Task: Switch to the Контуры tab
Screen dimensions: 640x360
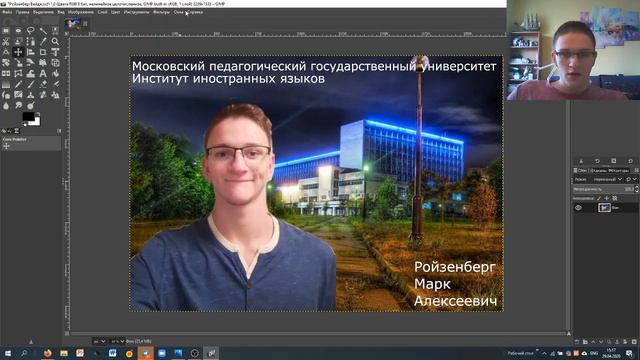Action: pos(618,170)
